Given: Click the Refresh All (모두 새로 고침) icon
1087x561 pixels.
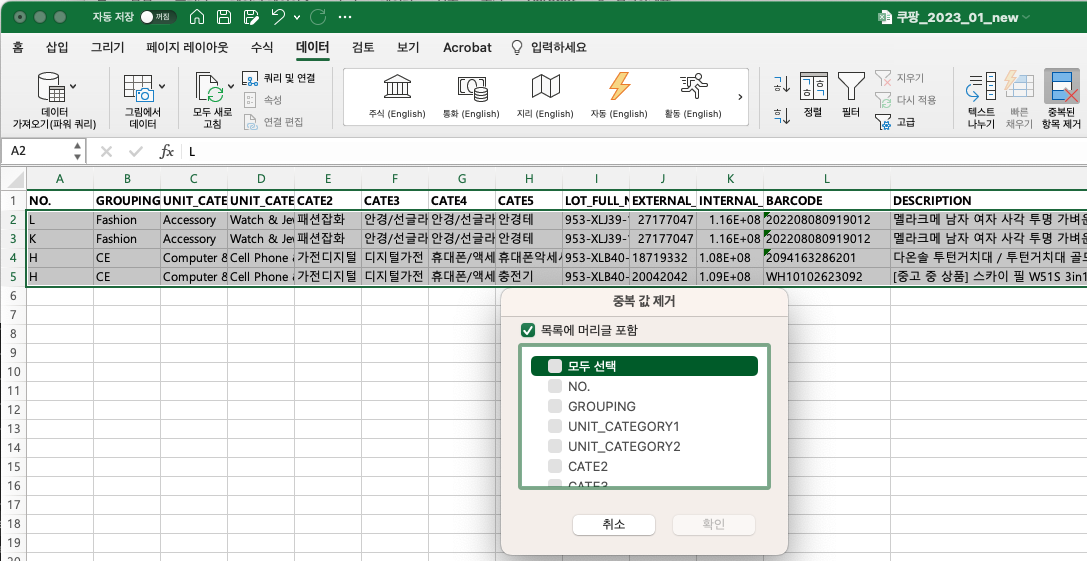Looking at the screenshot, I should point(211,88).
